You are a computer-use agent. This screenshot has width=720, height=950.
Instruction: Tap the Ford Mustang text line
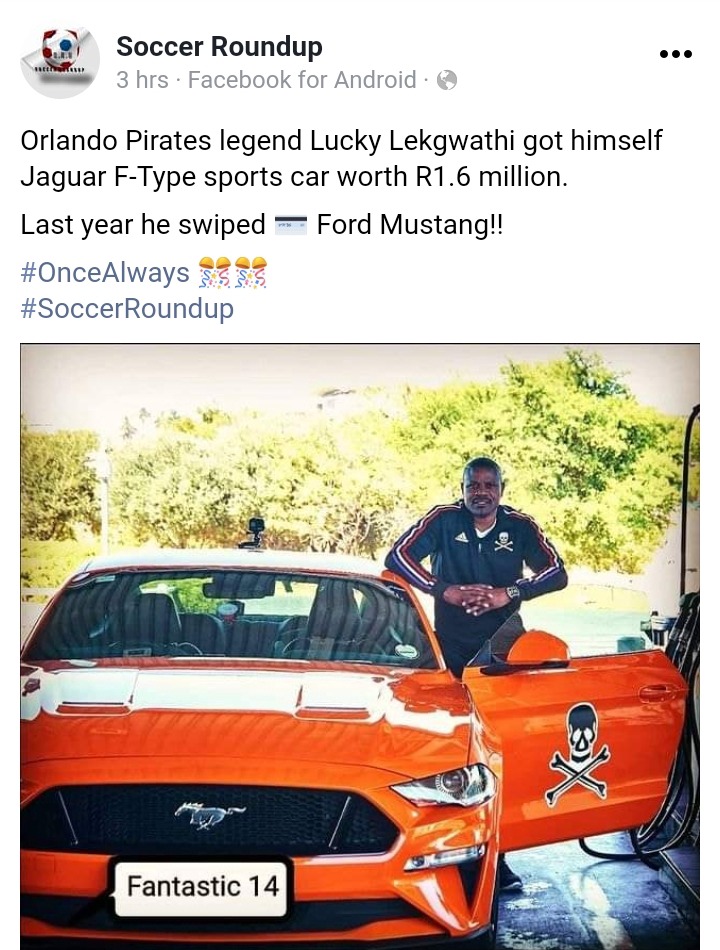[262, 225]
